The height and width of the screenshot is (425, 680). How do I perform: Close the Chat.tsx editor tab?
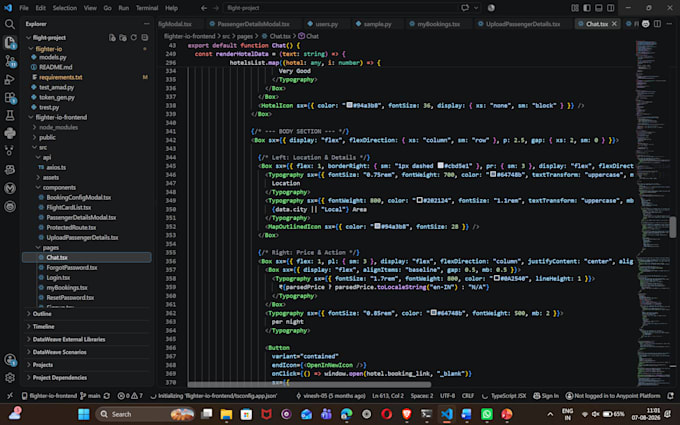pyautogui.click(x=614, y=24)
